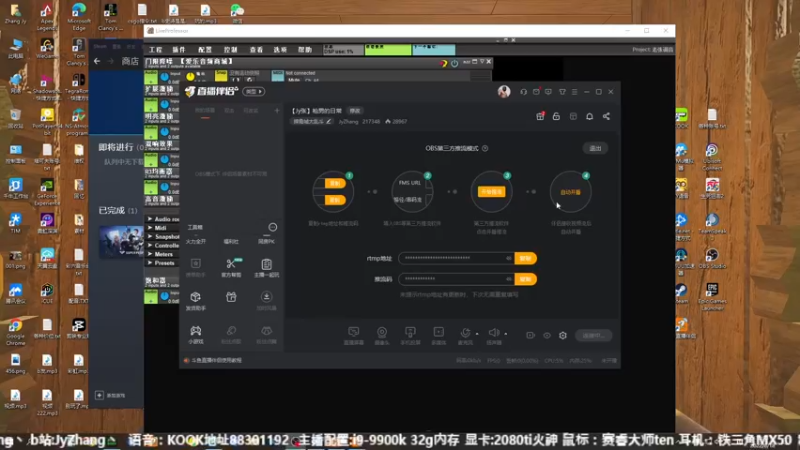Click the trophy icon in title bar
Image resolution: width=800 pixels, height=450 pixels.
tap(562, 92)
